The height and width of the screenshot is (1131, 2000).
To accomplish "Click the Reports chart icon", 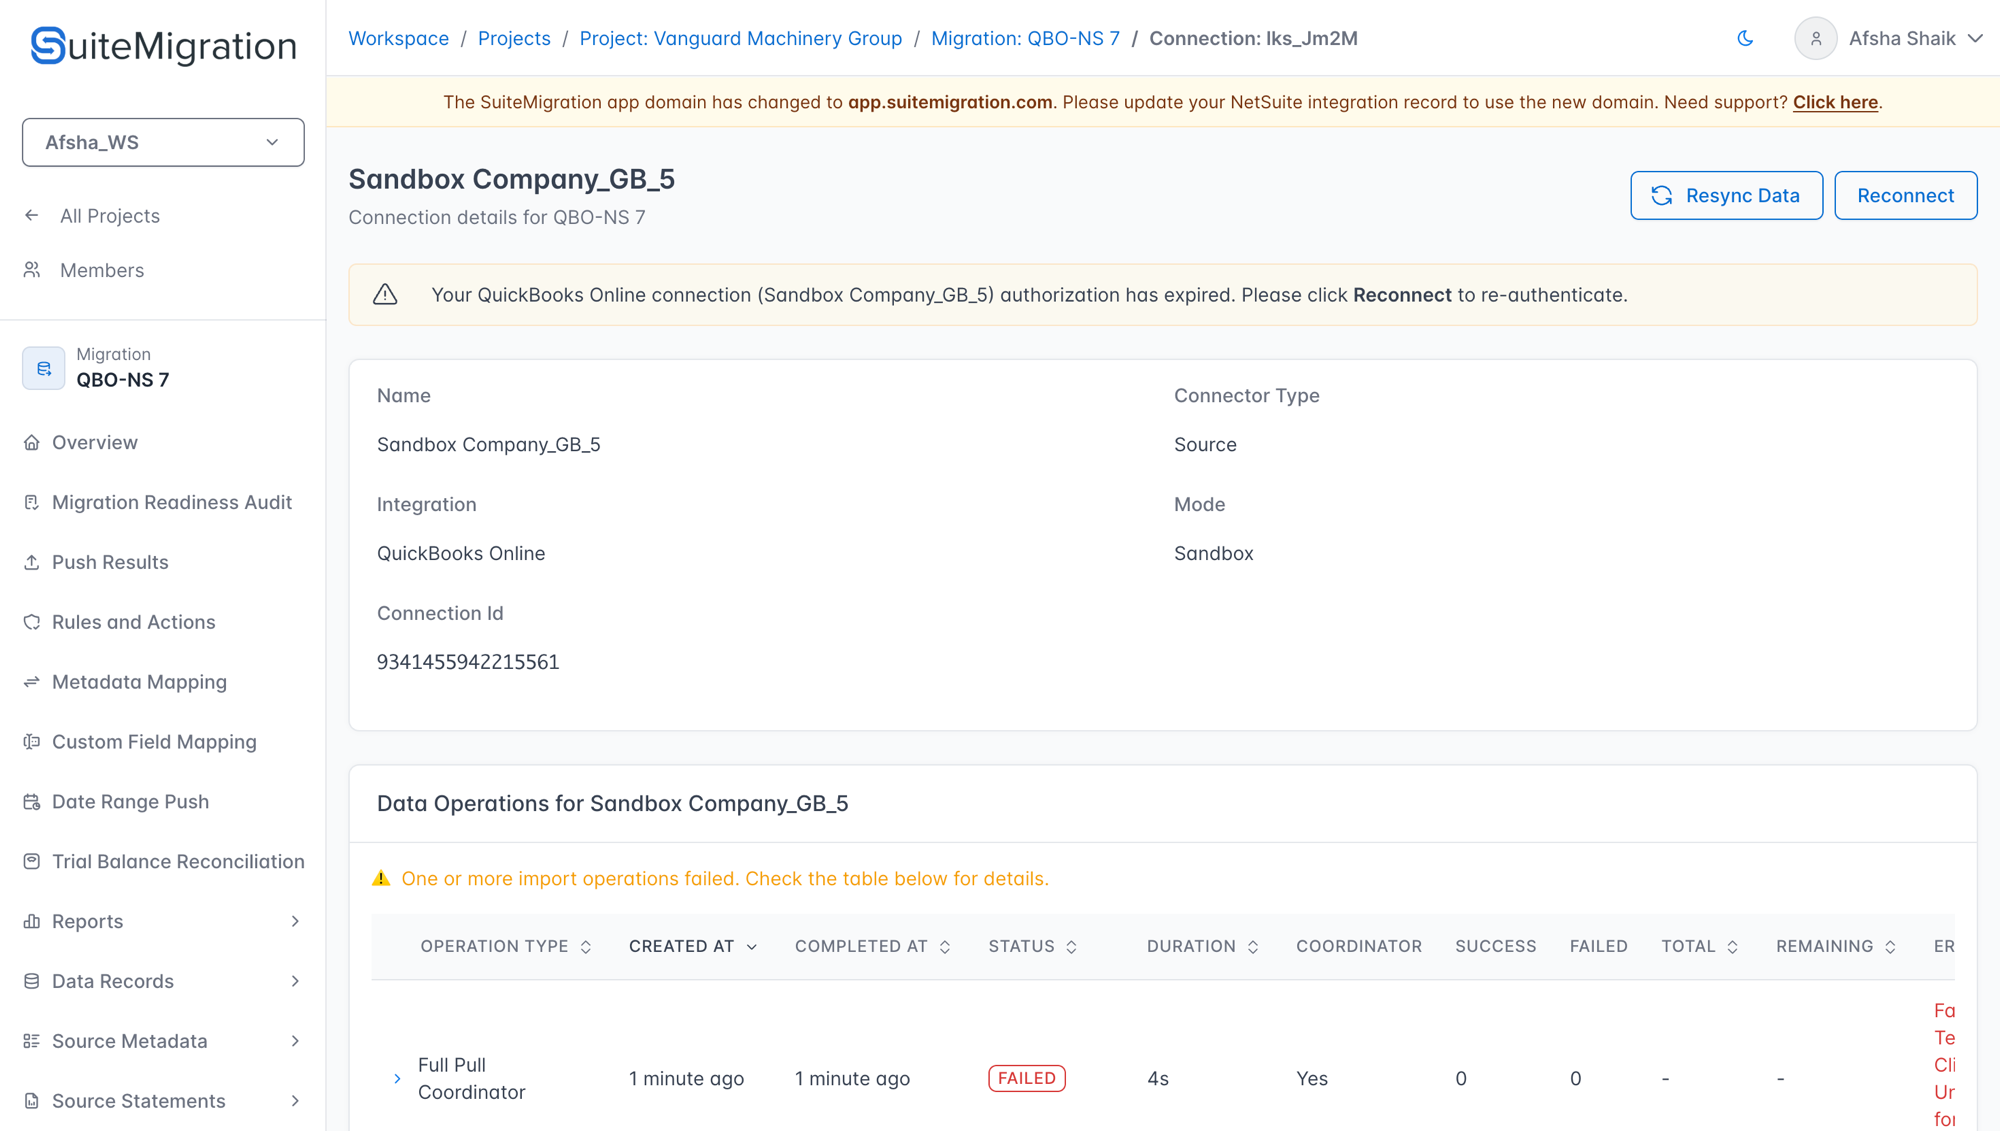I will click(32, 921).
